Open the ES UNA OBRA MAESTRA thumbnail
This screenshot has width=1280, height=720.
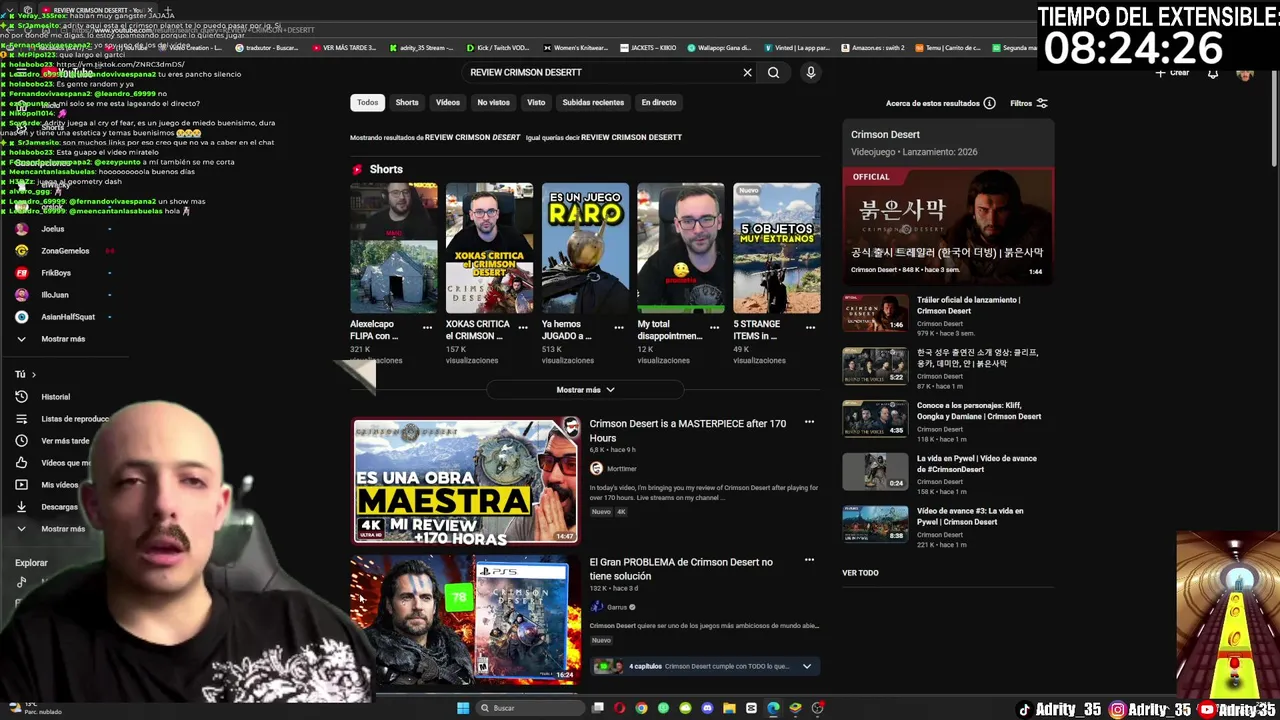(x=465, y=481)
